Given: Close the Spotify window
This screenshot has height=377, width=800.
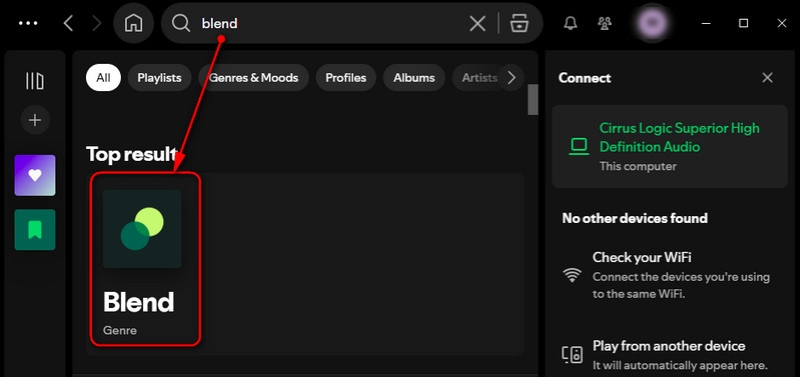Looking at the screenshot, I should (x=782, y=23).
